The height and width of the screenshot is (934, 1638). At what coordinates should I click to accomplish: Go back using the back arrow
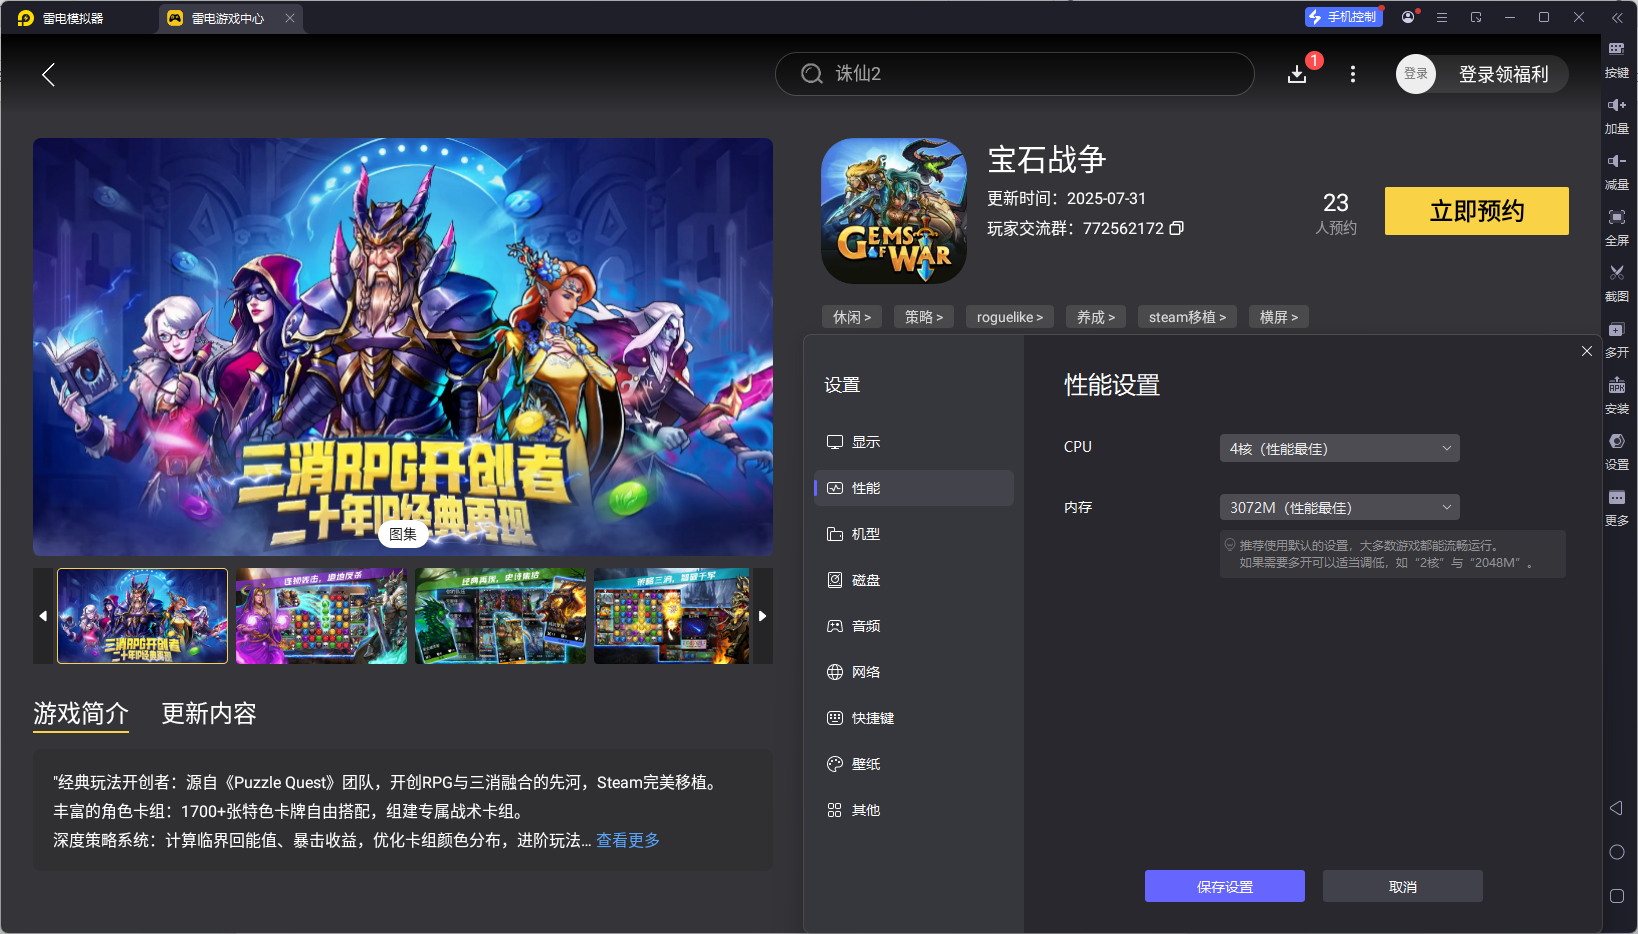[x=48, y=74]
